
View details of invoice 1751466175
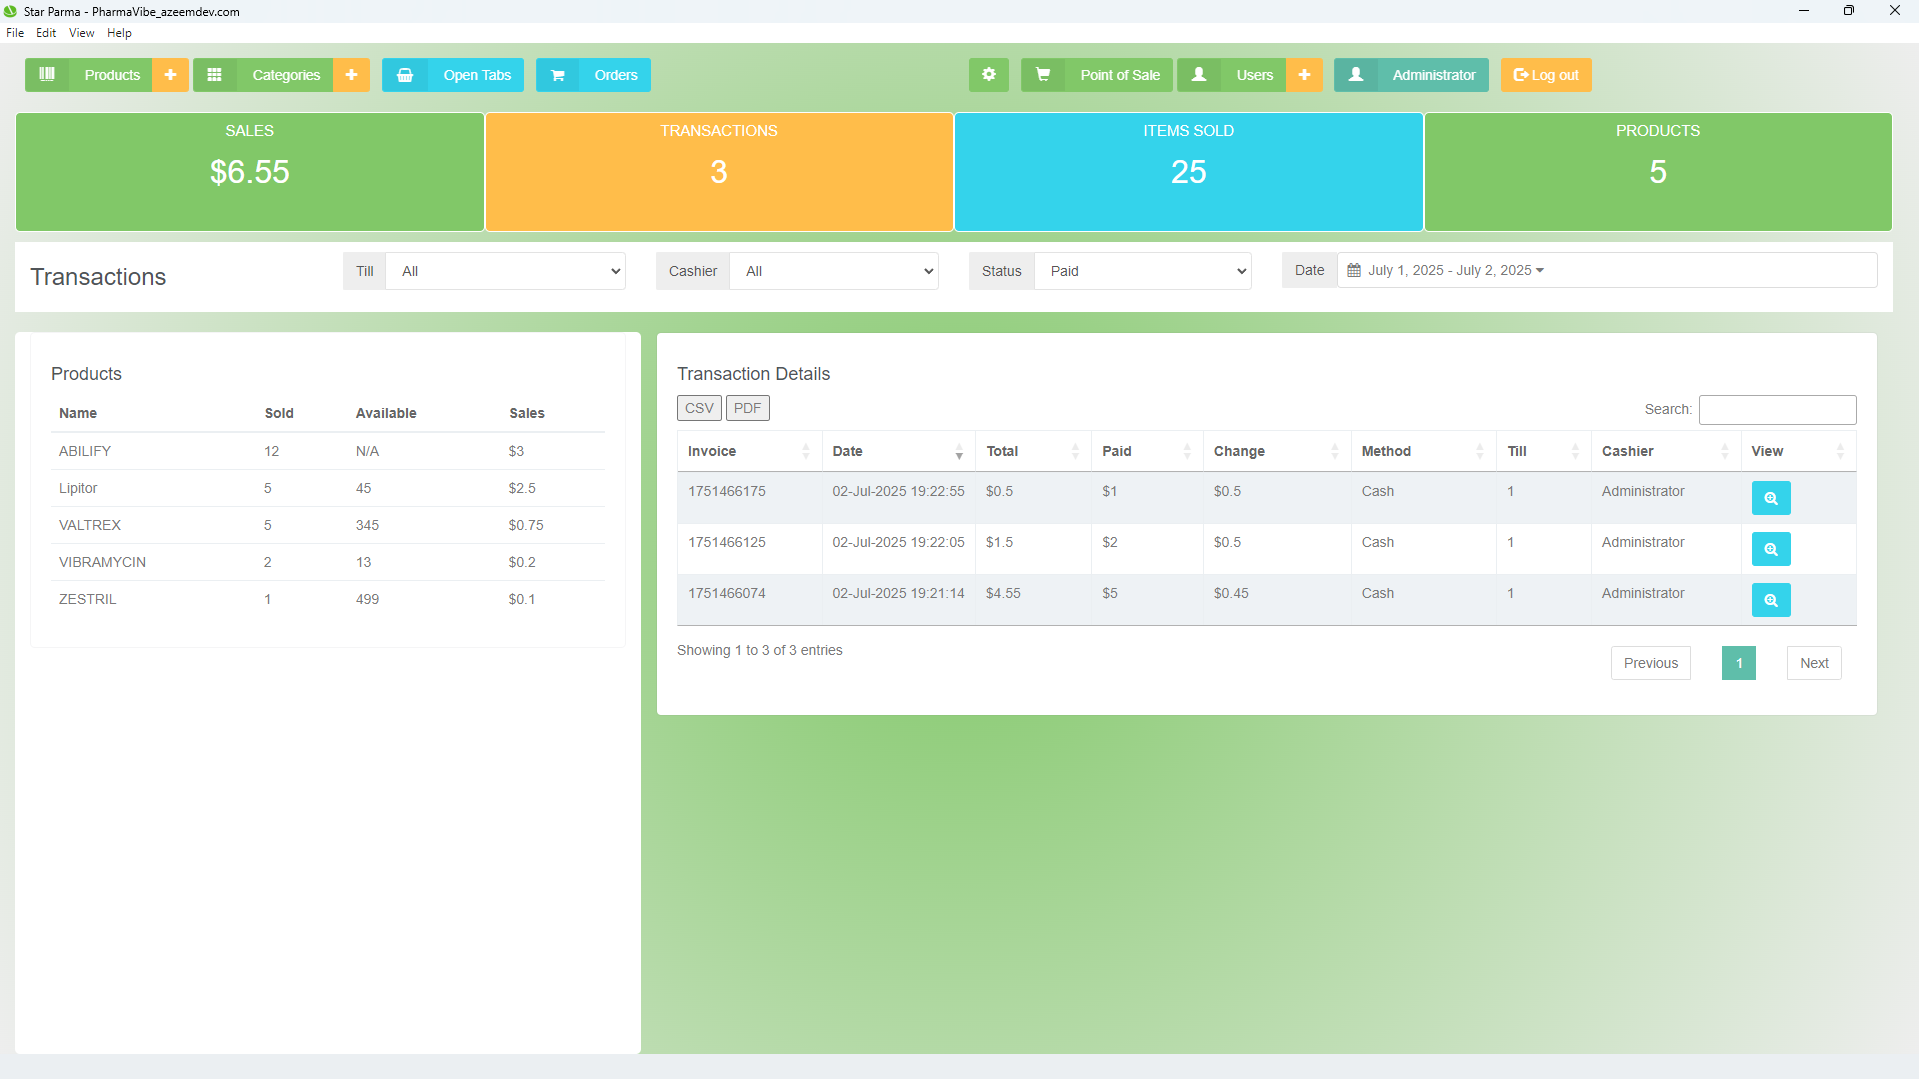point(1770,498)
